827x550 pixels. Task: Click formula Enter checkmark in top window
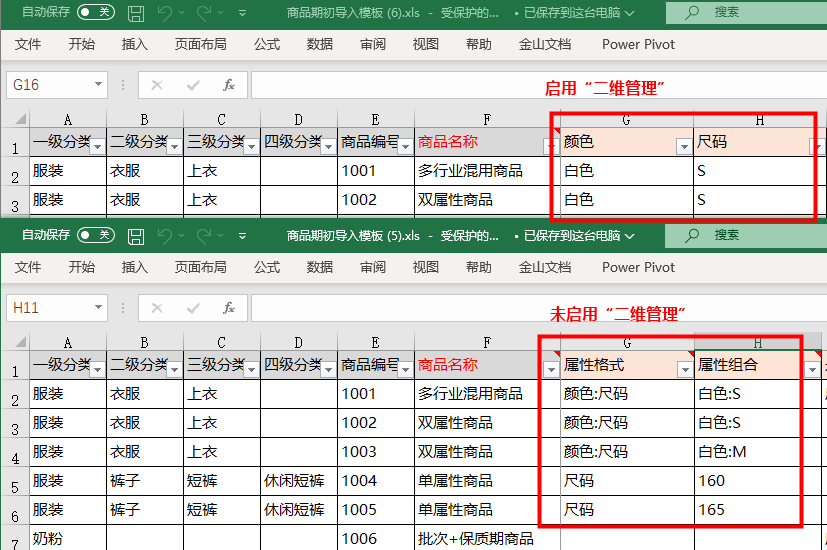point(193,85)
